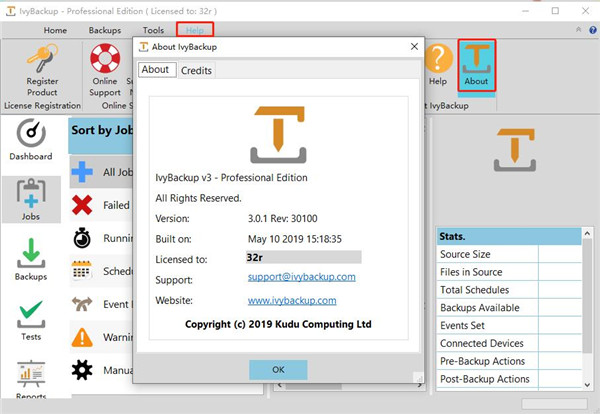Open the Dashboard sidebar icon
Viewport: 600px width, 414px height.
pyautogui.click(x=31, y=133)
